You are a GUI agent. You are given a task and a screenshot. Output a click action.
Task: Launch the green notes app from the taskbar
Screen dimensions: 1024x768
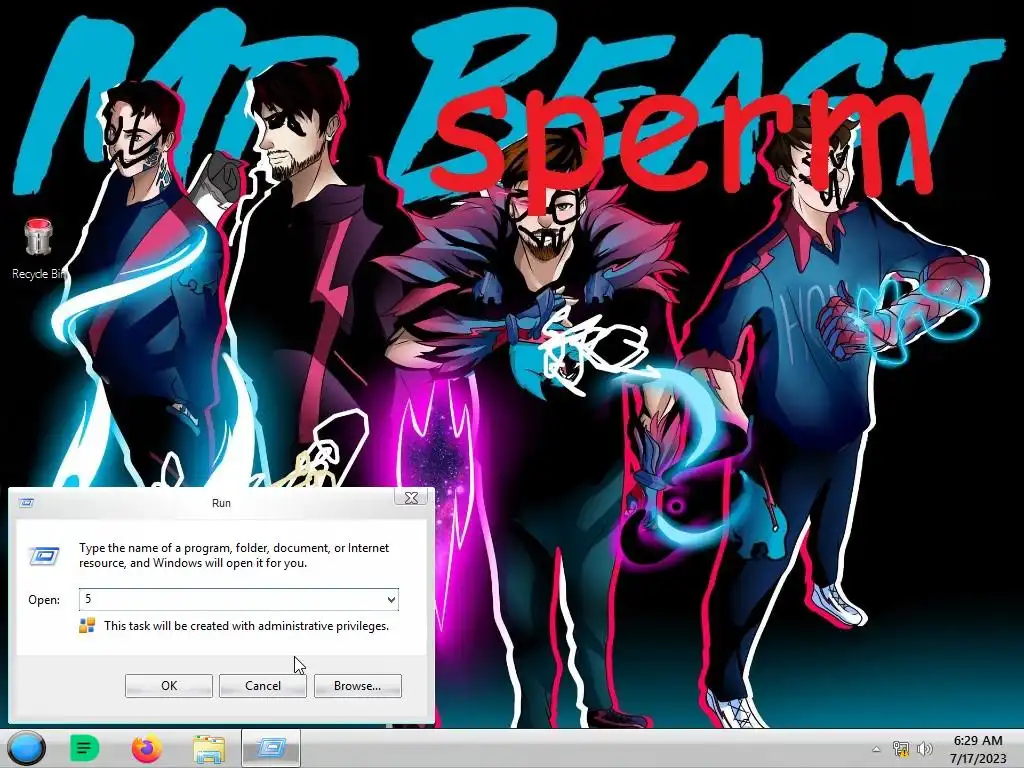pos(84,748)
